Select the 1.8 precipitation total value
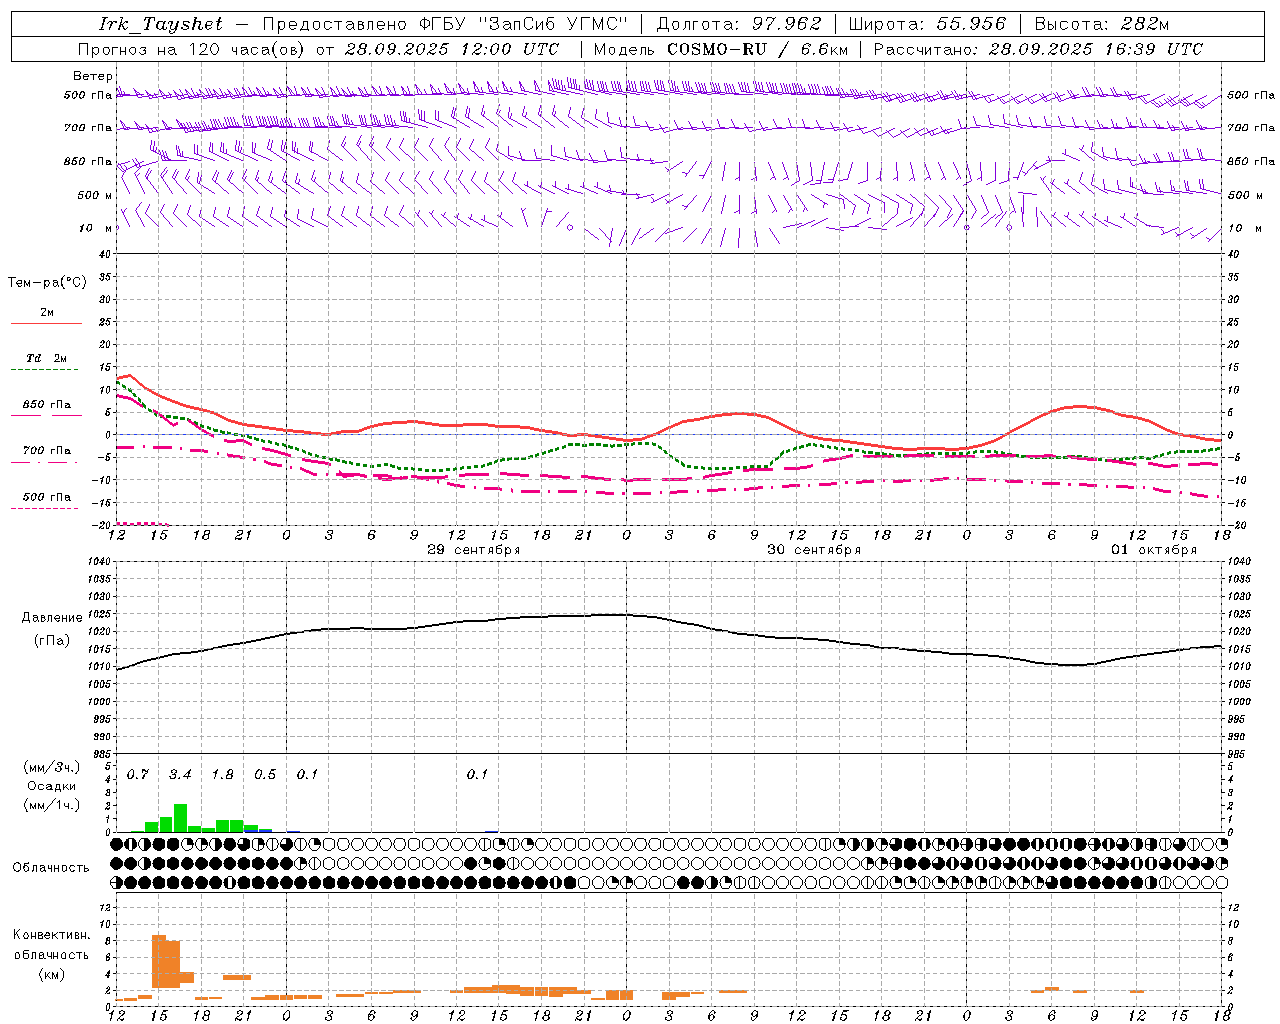Screen dimensions: 1280x1024 pyautogui.click(x=223, y=775)
